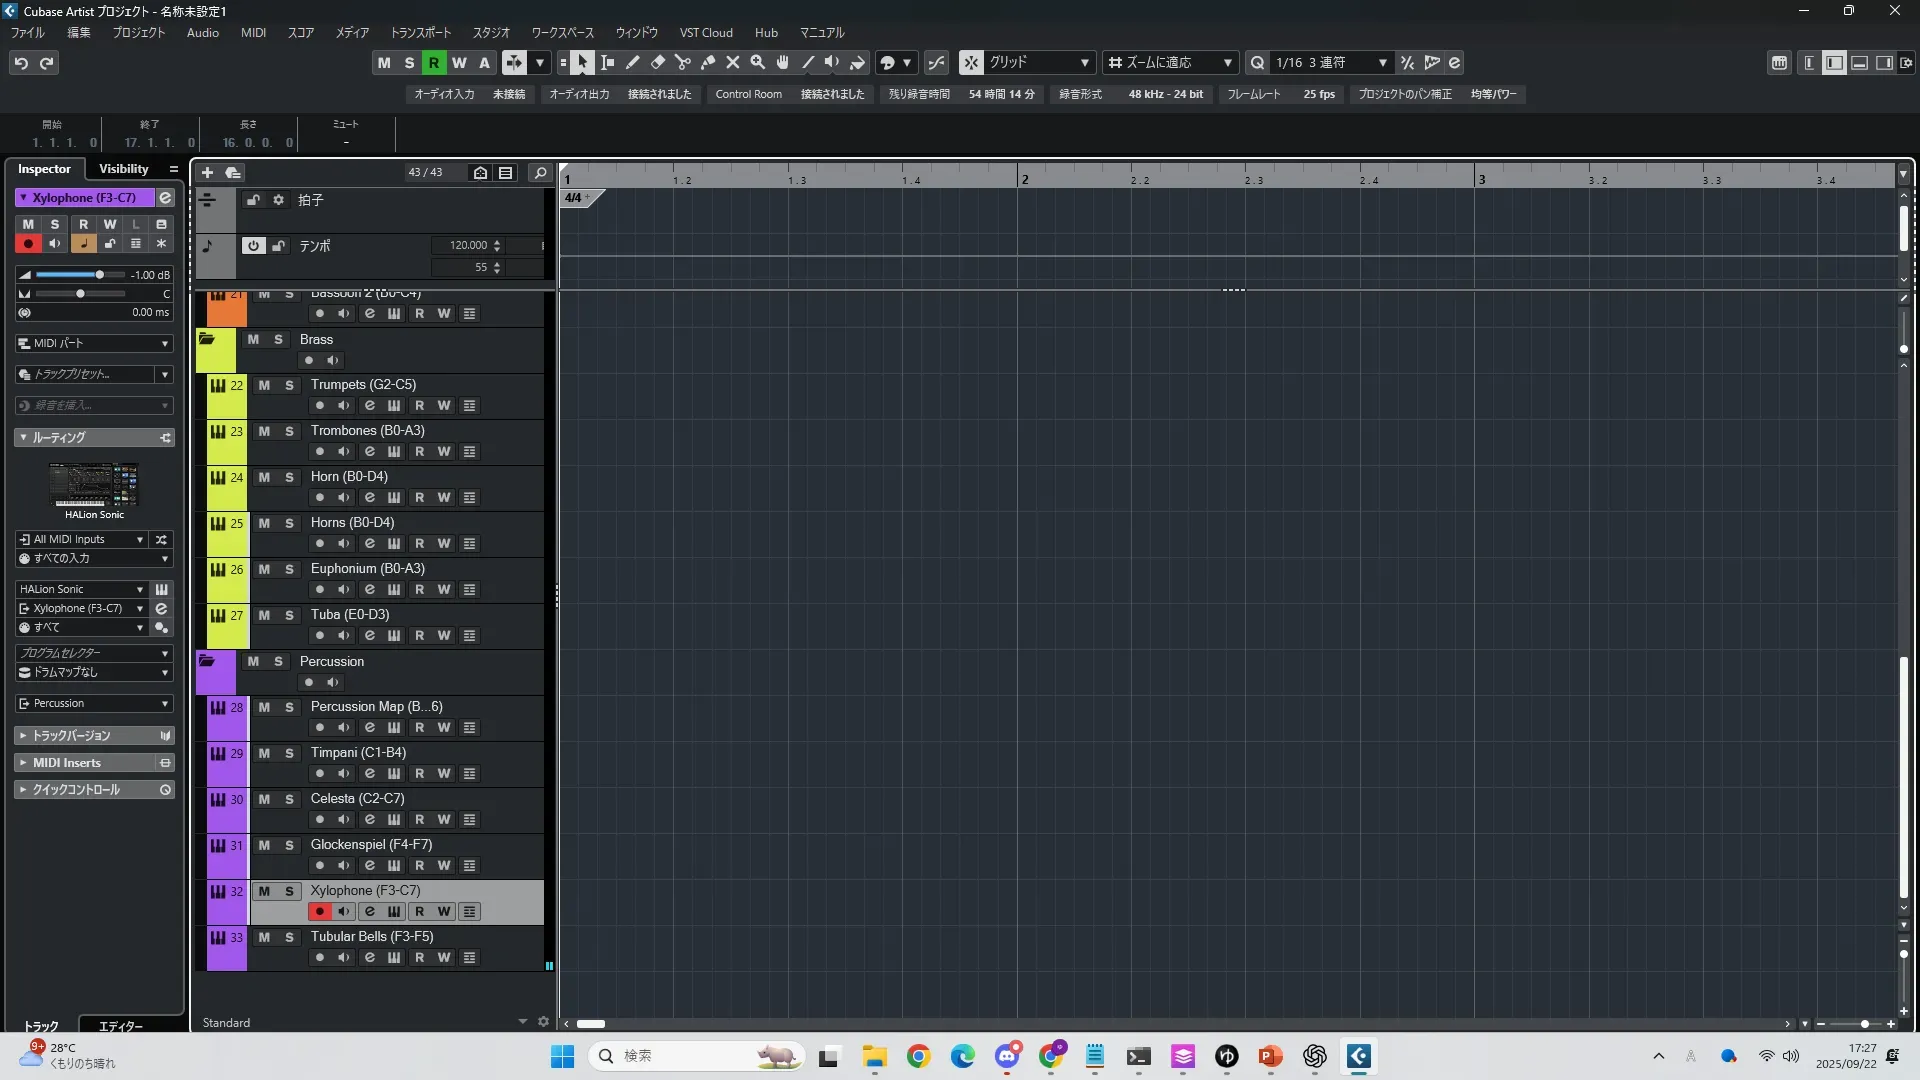The height and width of the screenshot is (1080, 1920).
Task: Open the track search magnifier
Action: tap(540, 172)
